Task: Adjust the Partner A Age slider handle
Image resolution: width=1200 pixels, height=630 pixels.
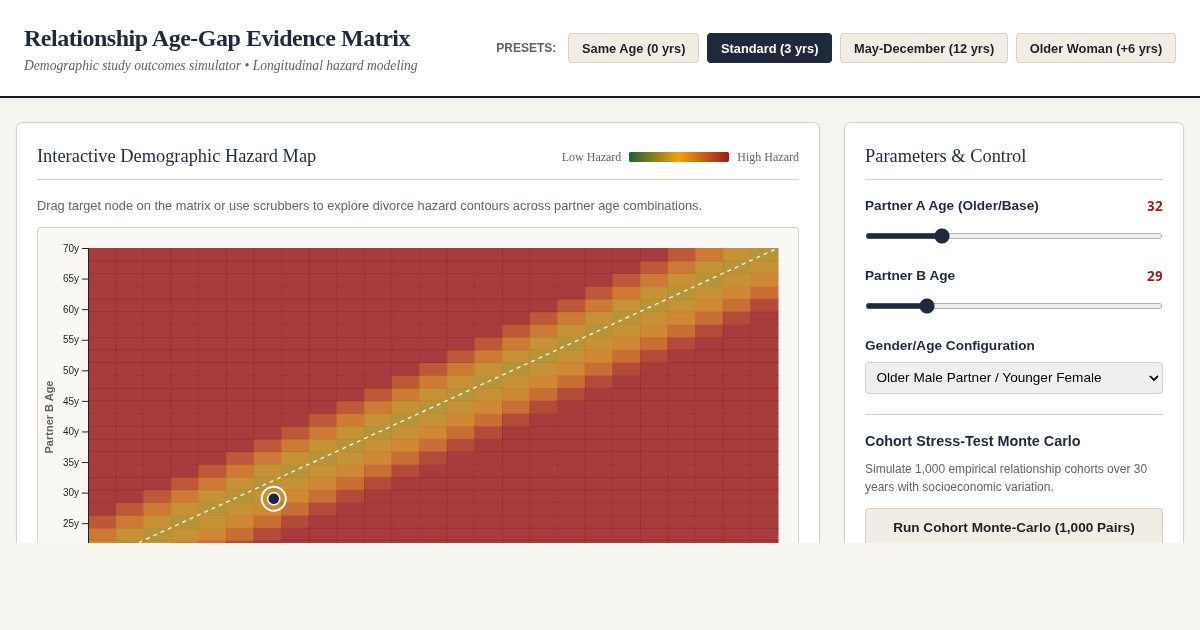Action: tap(942, 236)
